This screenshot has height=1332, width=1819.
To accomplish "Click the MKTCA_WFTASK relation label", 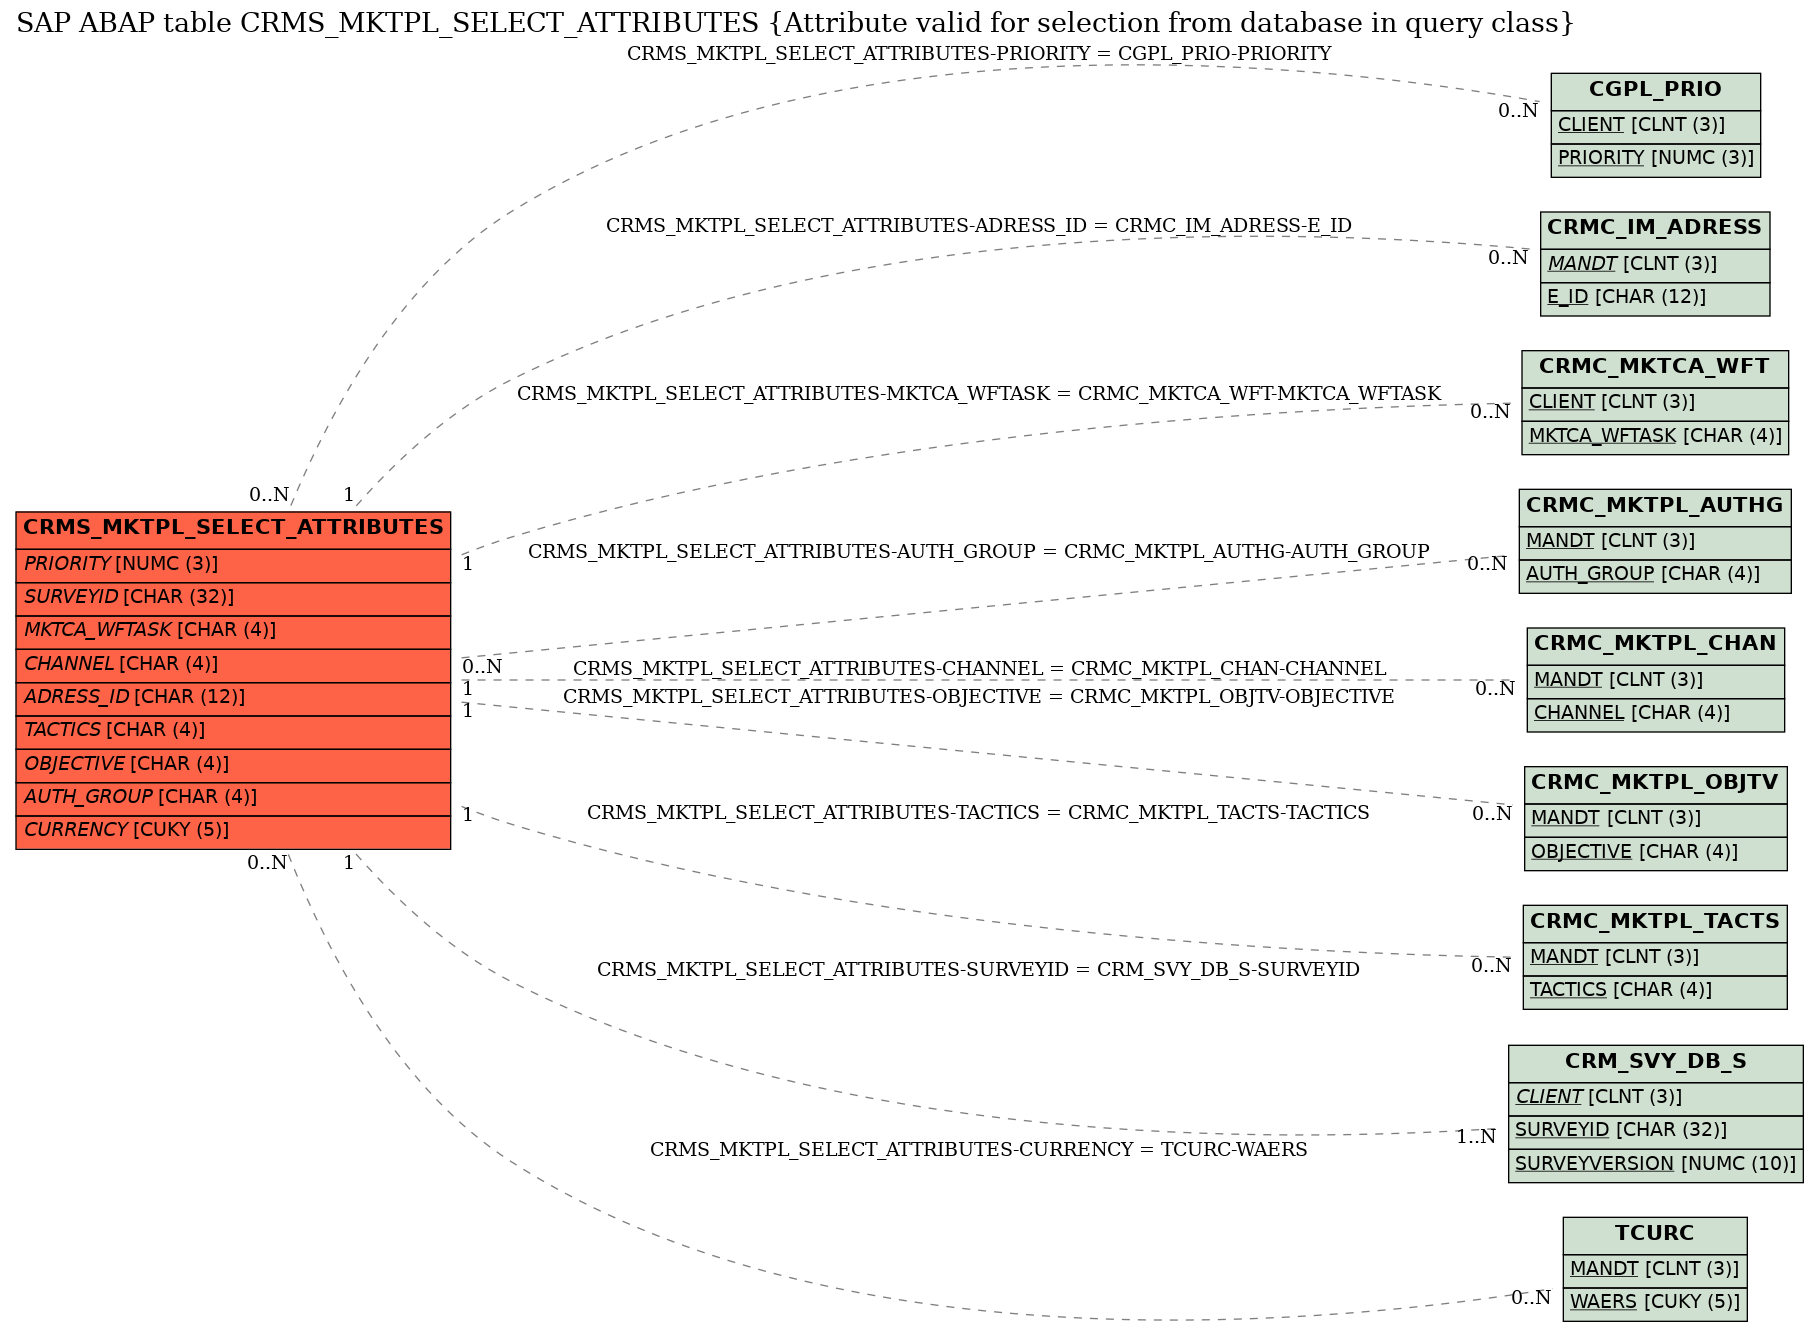I will coord(979,394).
